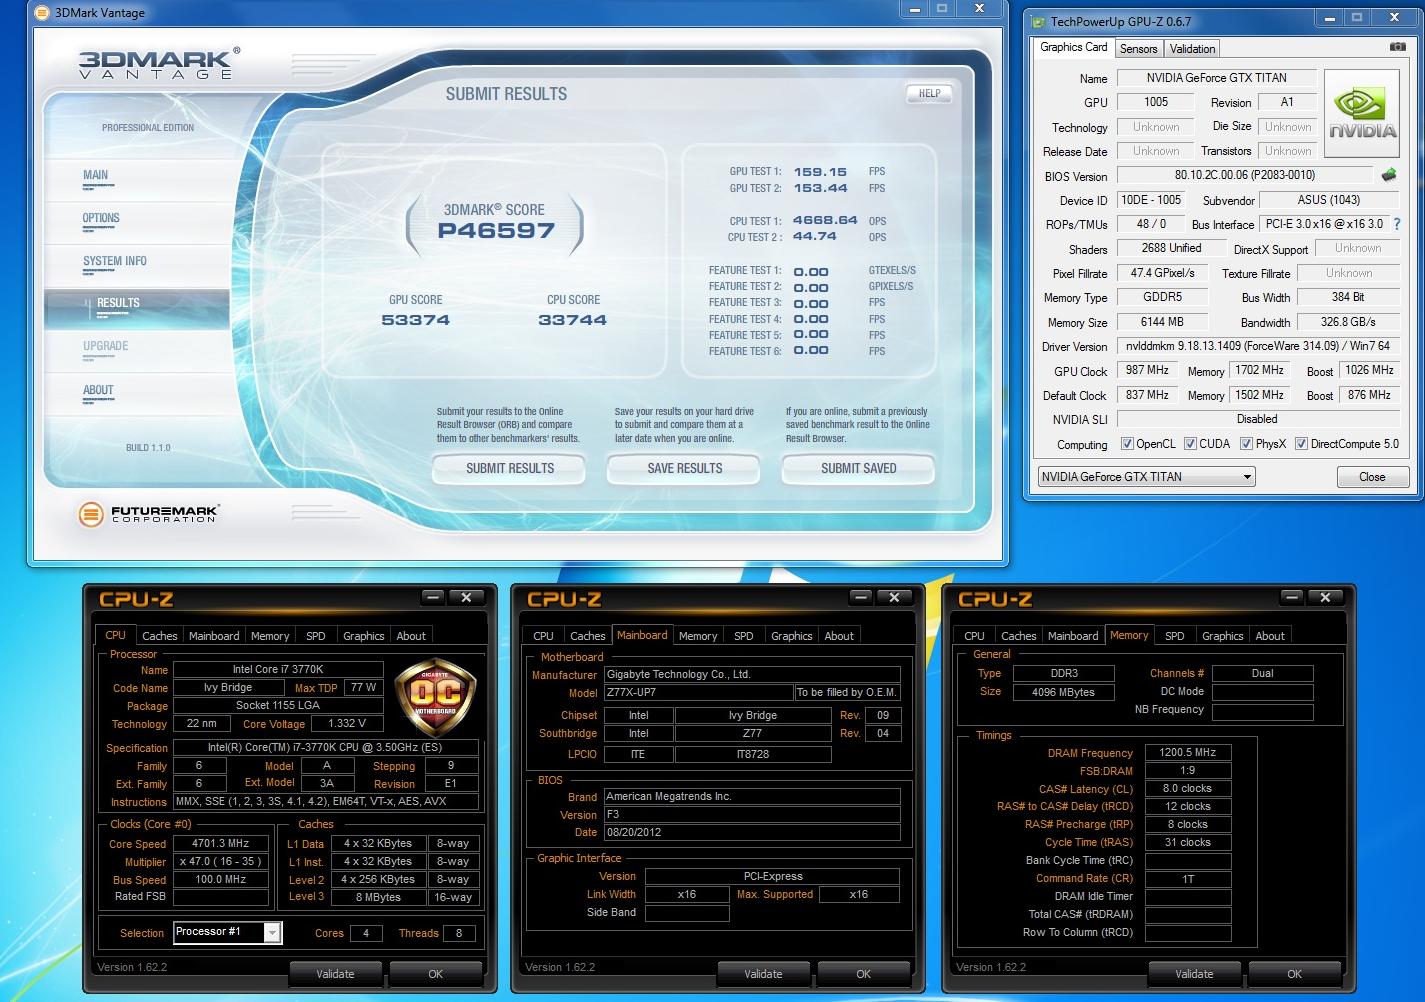
Task: Toggle the DirectCompute 5.0 checkbox
Action: tap(1301, 444)
